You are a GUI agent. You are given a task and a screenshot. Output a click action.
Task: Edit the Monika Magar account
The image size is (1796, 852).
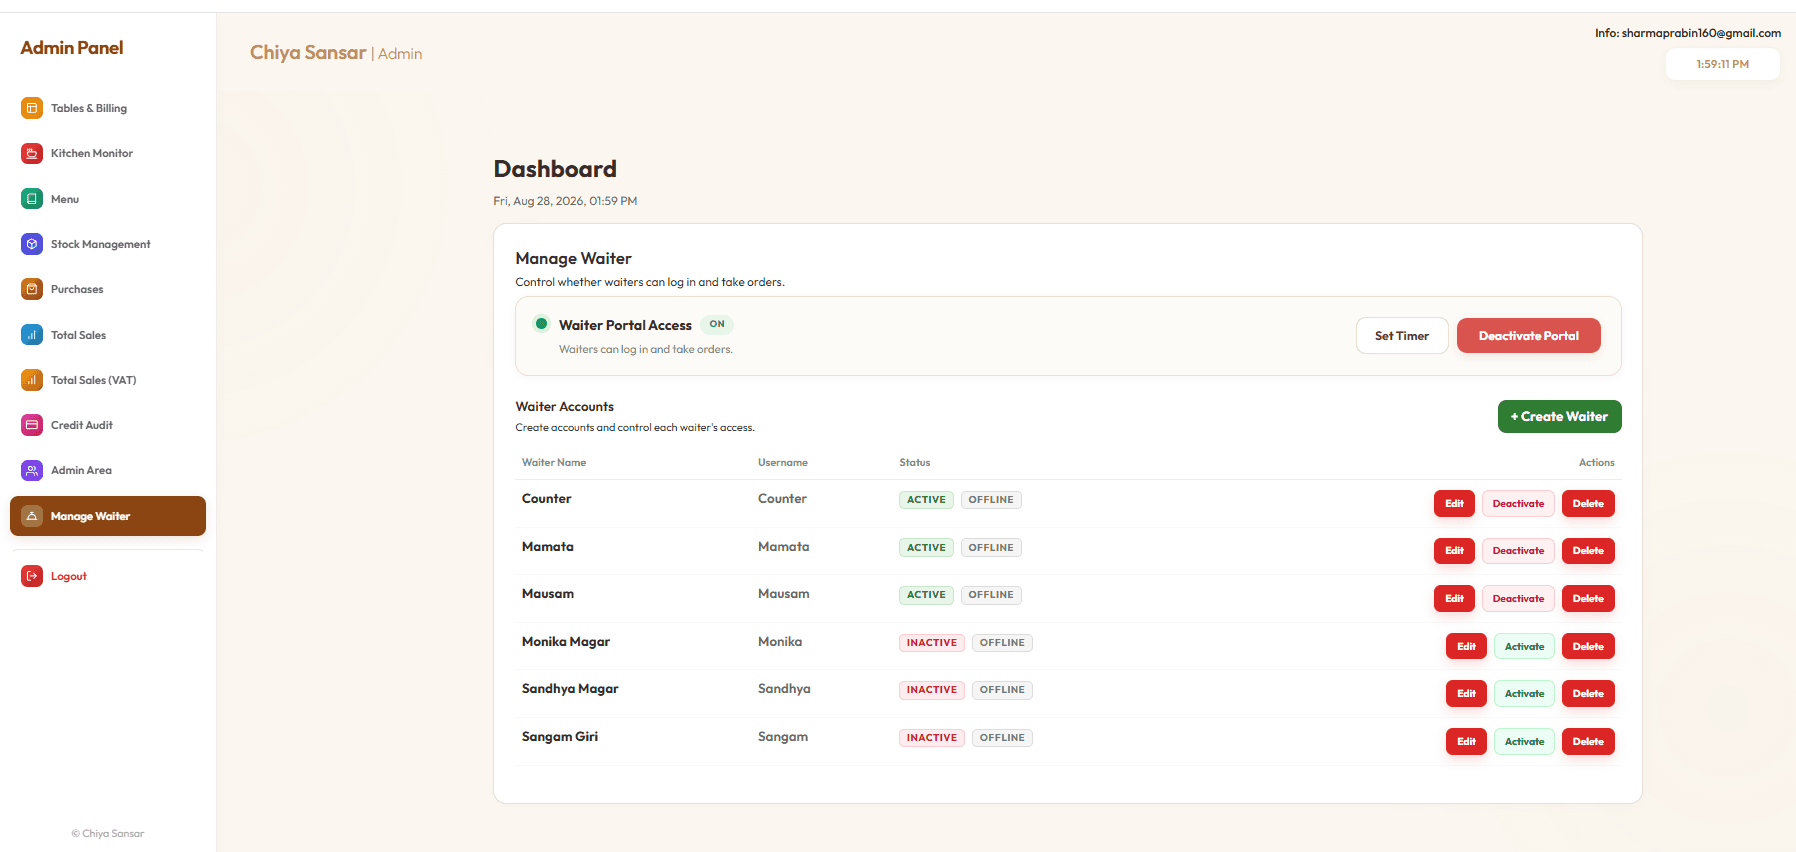(x=1466, y=646)
